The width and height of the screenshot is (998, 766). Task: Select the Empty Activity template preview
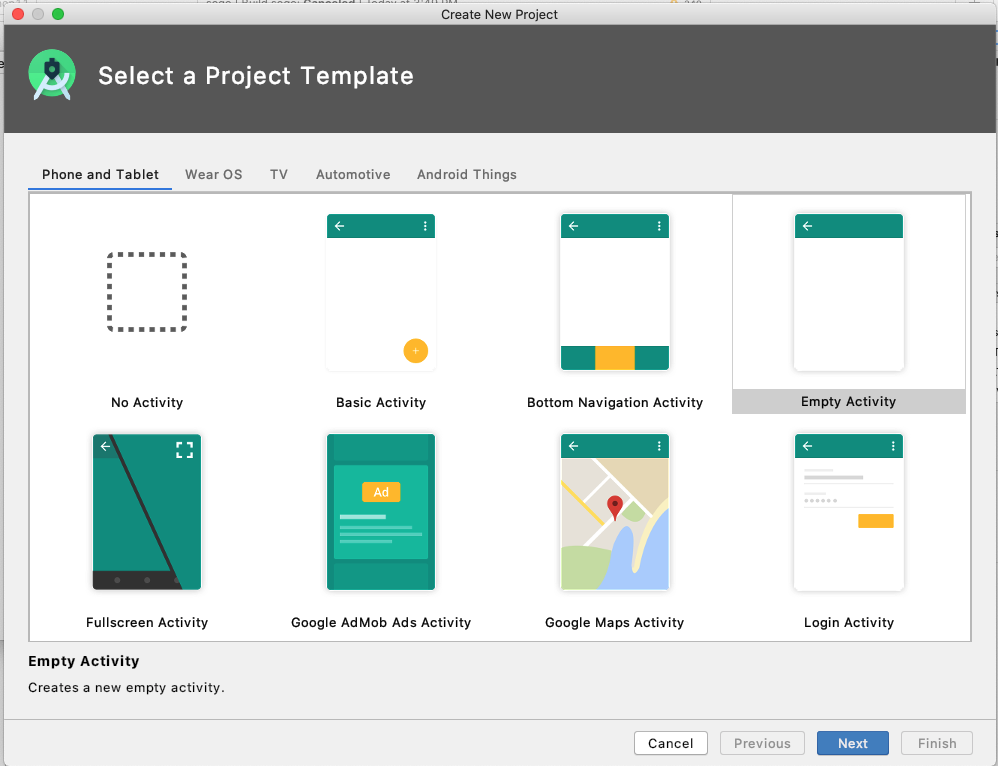point(848,292)
